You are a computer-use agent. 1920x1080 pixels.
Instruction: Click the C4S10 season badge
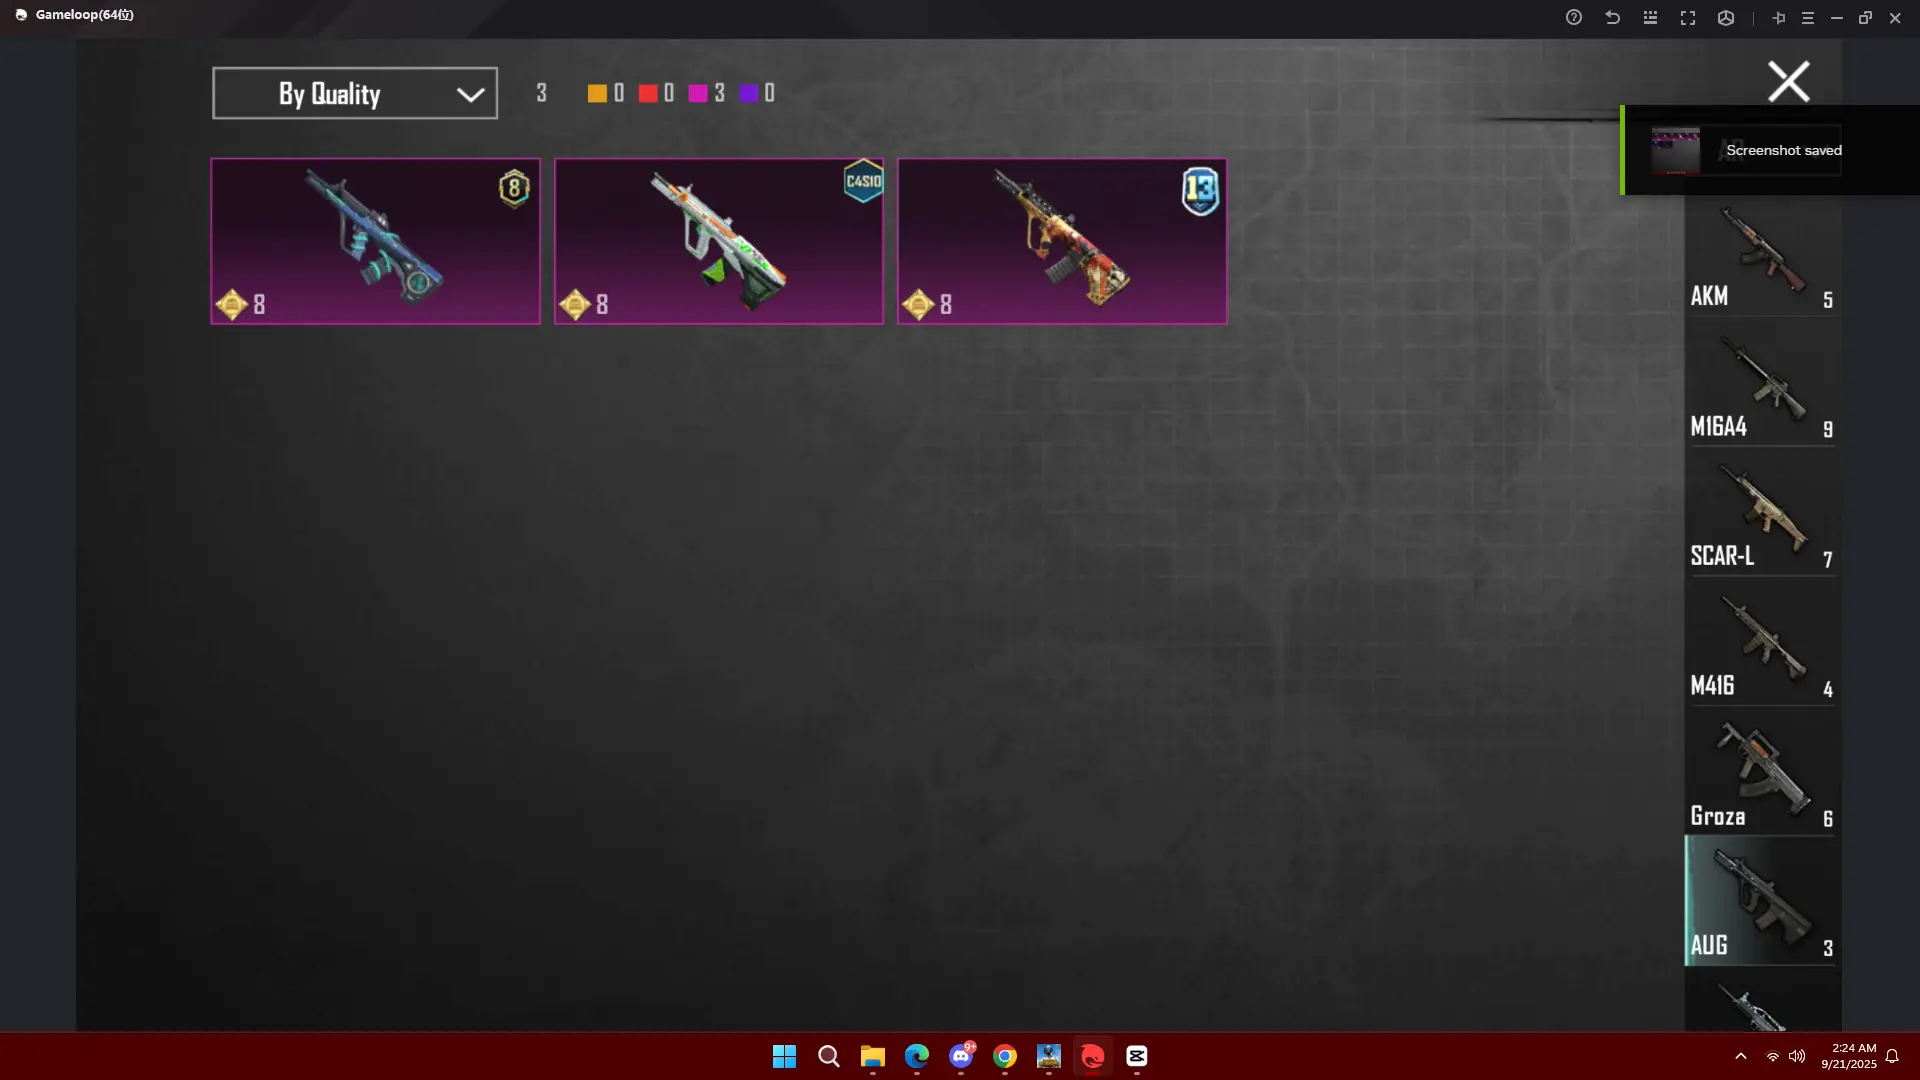pyautogui.click(x=863, y=181)
